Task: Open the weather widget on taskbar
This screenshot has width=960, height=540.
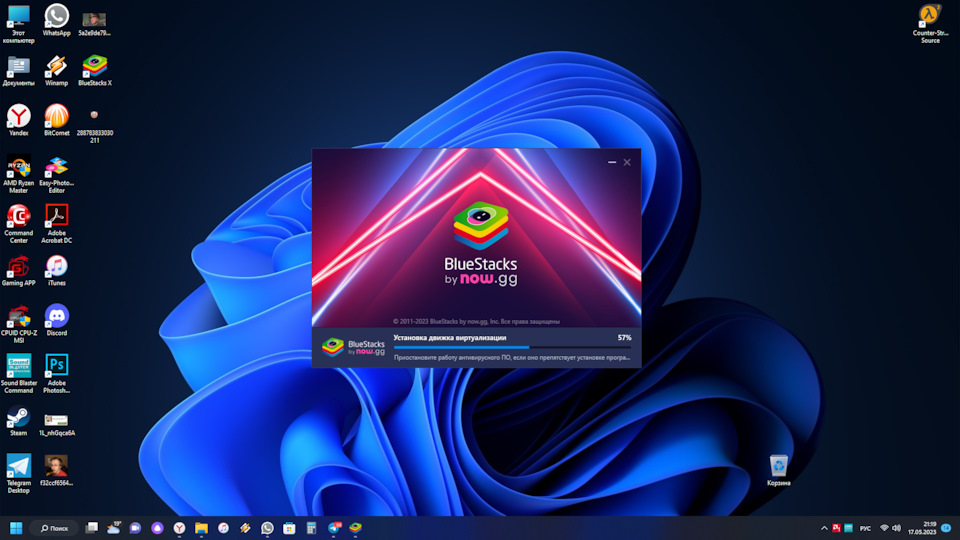Action: (113, 528)
